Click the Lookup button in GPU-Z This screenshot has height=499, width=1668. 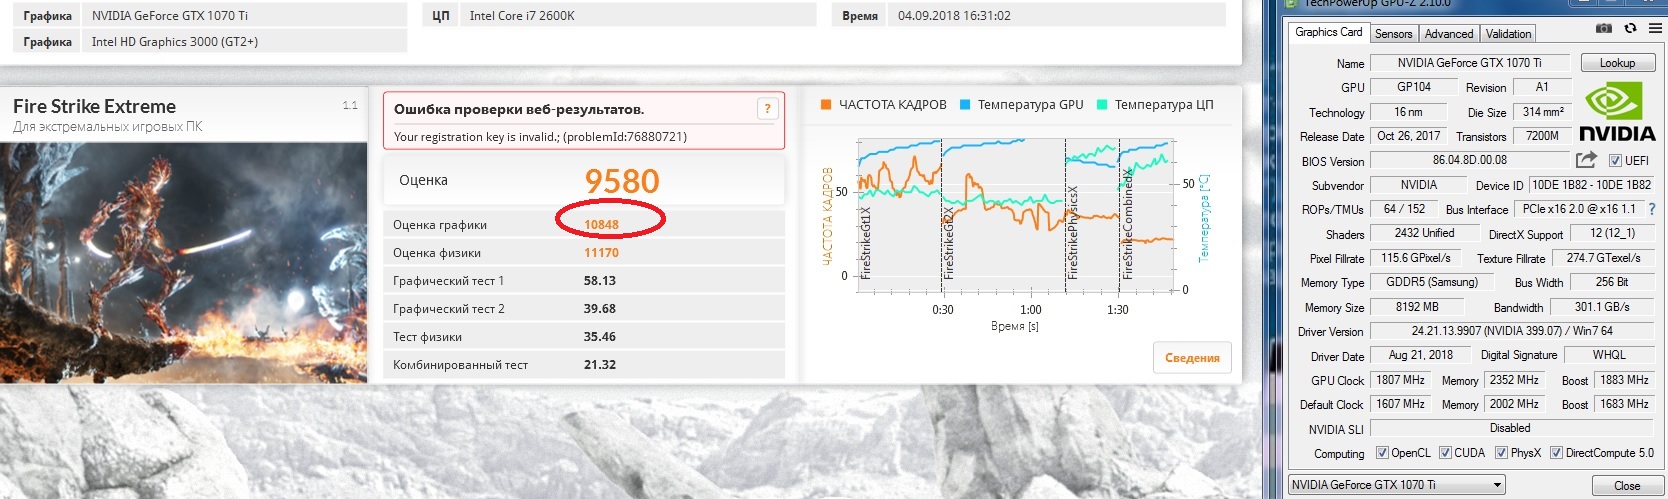(x=1617, y=63)
